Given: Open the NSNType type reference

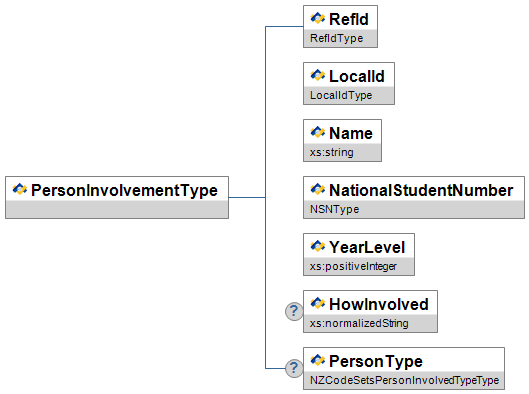Looking at the screenshot, I should coord(335,209).
